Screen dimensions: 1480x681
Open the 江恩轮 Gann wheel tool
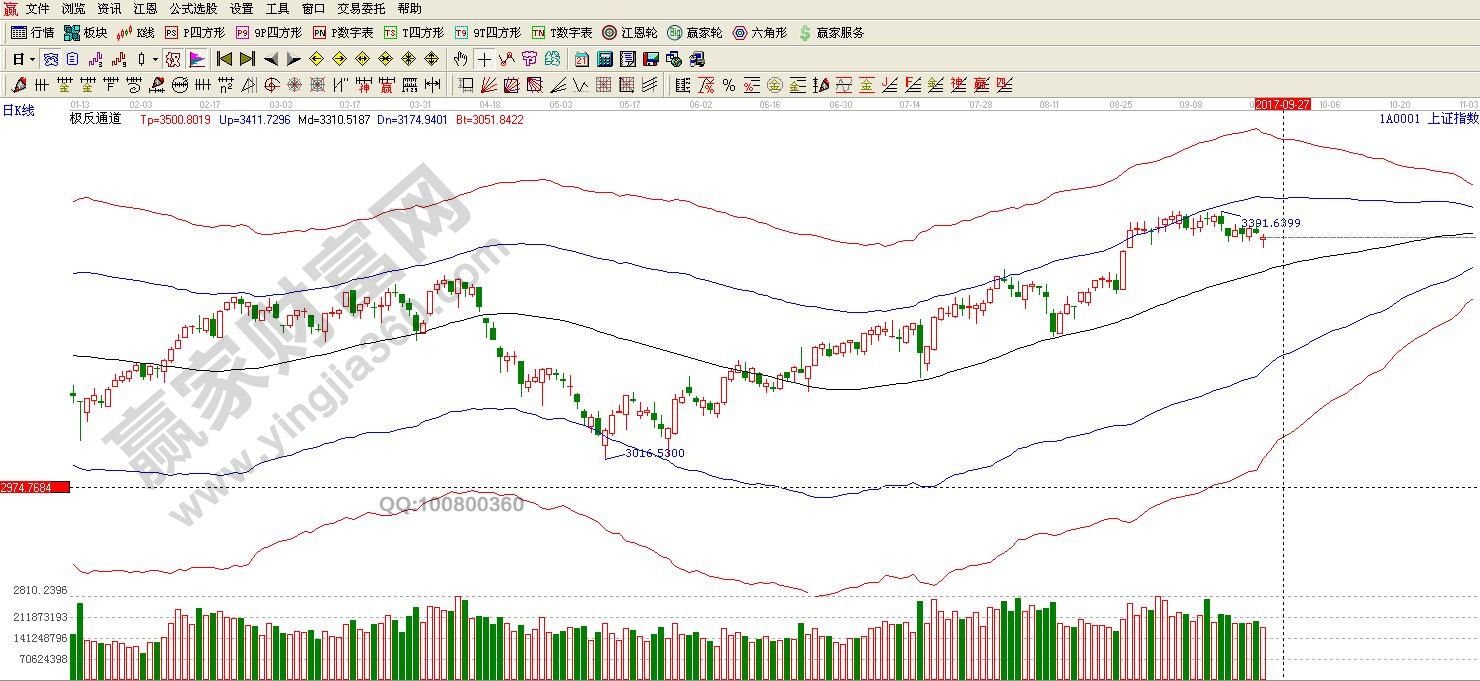pos(628,33)
